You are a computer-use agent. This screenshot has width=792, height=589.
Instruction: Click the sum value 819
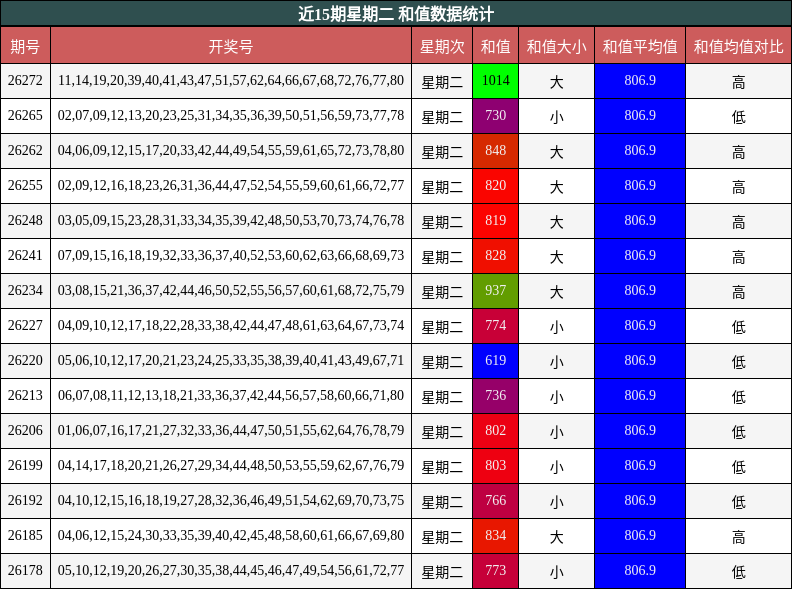[496, 220]
